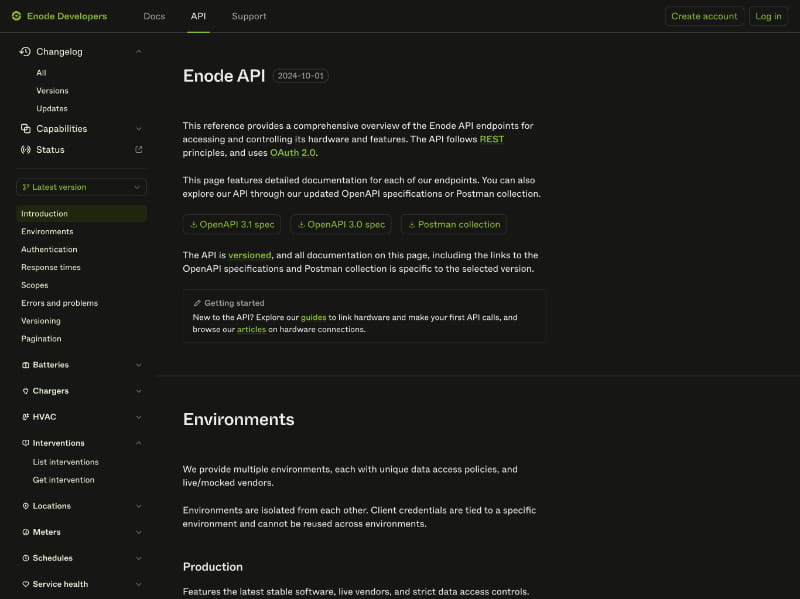Expand the Locations section chevron

[x=138, y=506]
